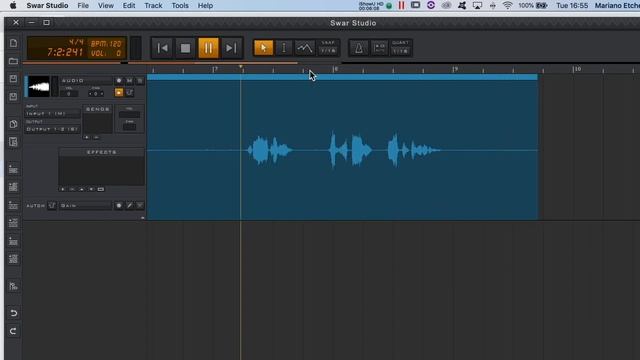This screenshot has width=640, height=360.
Task: Click the Sends panel header
Action: click(x=98, y=109)
